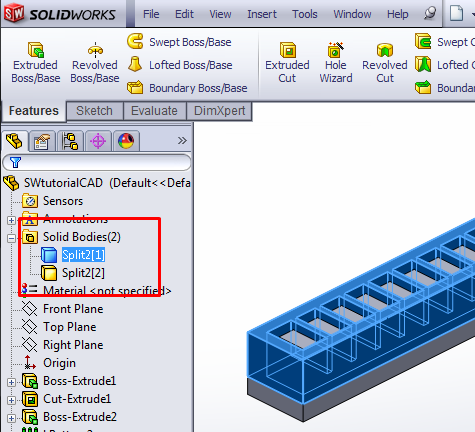Click the Front Plane icon
This screenshot has width=475, height=432.
pos(30,309)
